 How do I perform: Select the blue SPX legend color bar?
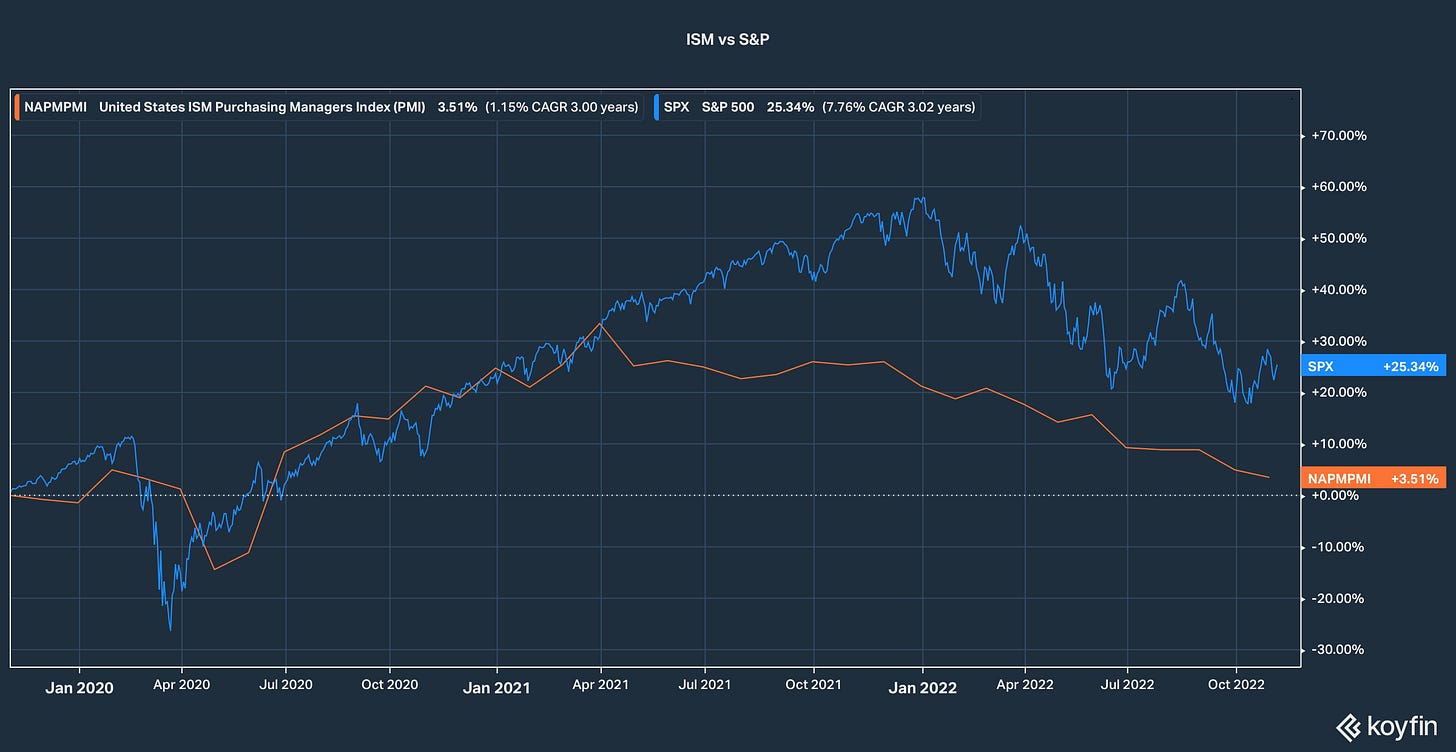point(658,107)
